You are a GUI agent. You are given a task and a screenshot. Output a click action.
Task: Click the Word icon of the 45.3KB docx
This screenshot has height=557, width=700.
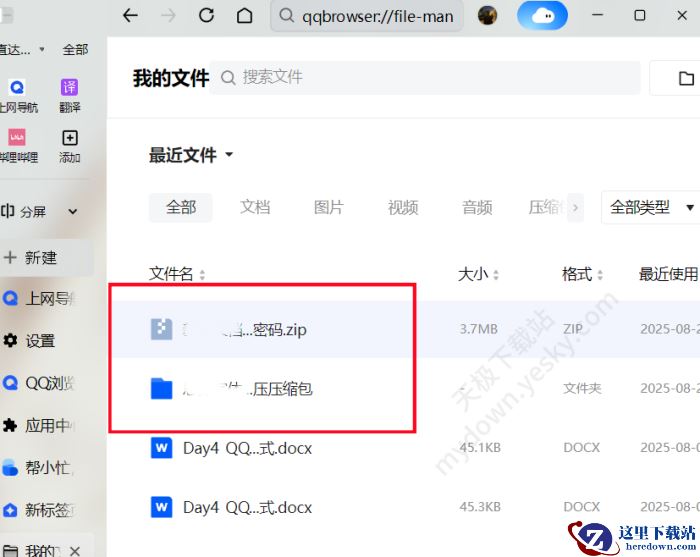pyautogui.click(x=161, y=507)
